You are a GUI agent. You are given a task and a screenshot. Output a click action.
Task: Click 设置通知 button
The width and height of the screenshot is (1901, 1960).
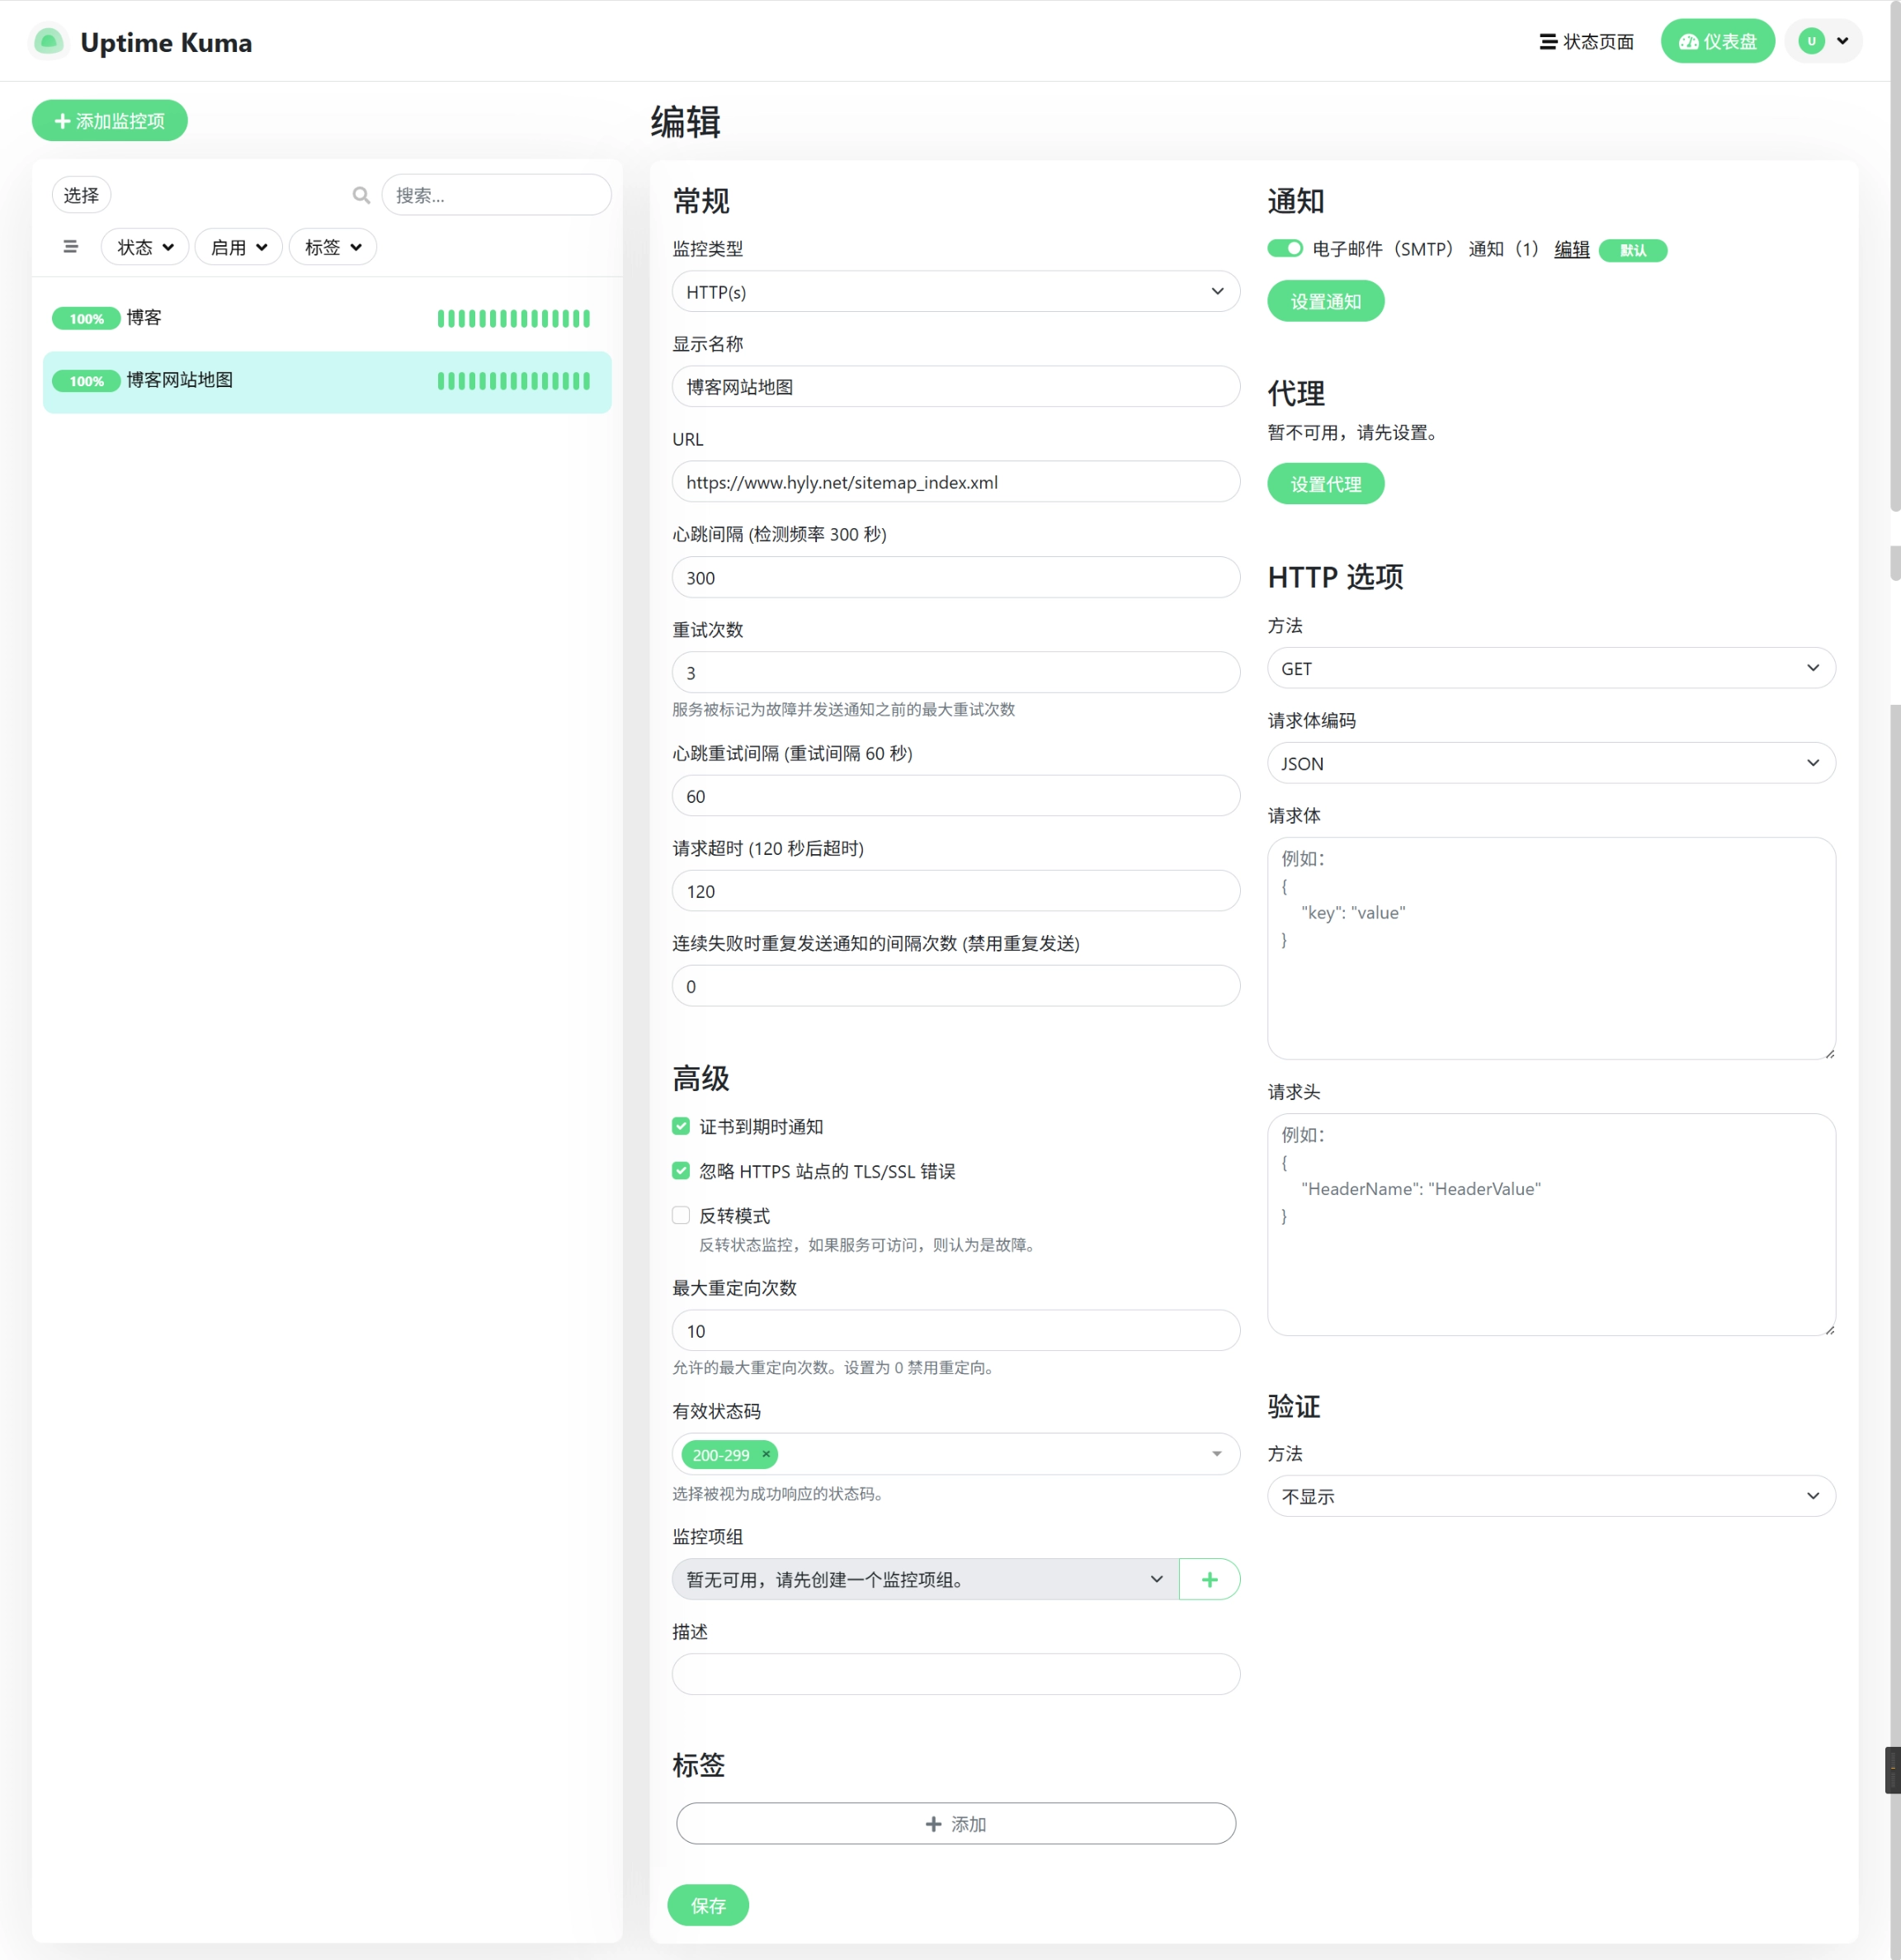point(1325,301)
